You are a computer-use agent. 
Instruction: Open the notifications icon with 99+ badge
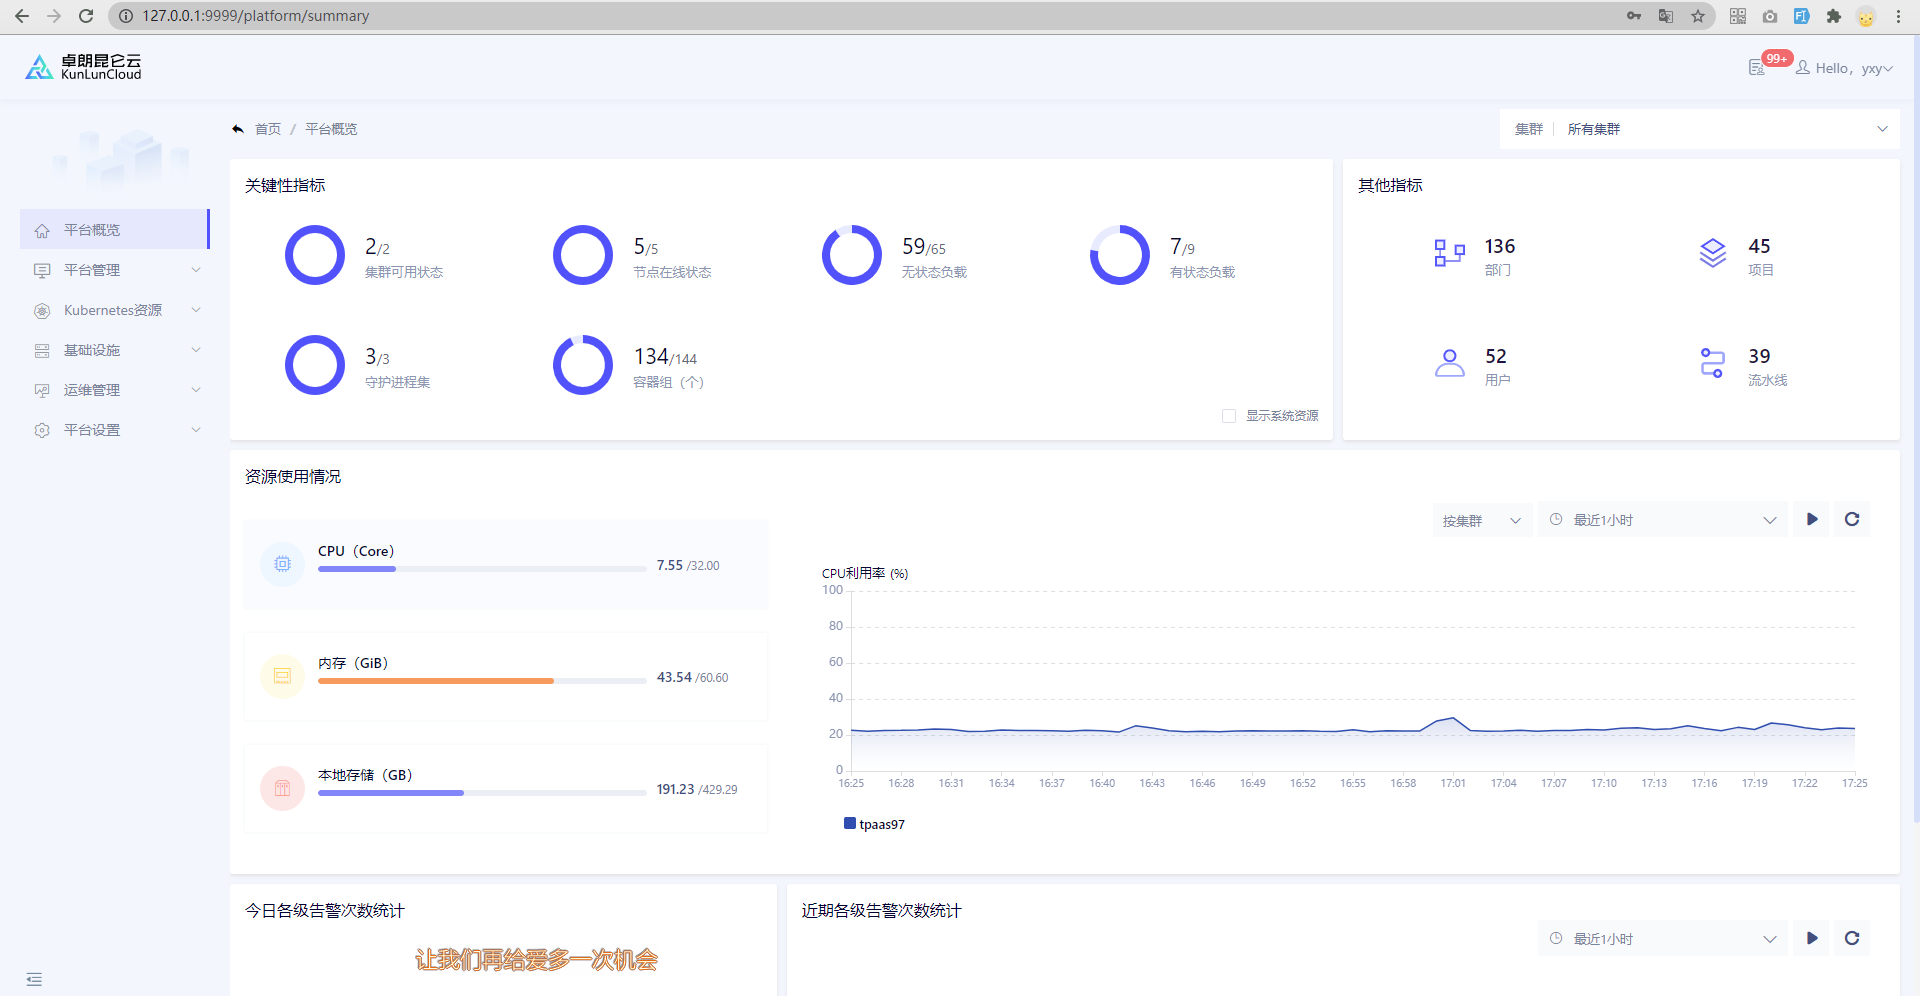tap(1757, 68)
